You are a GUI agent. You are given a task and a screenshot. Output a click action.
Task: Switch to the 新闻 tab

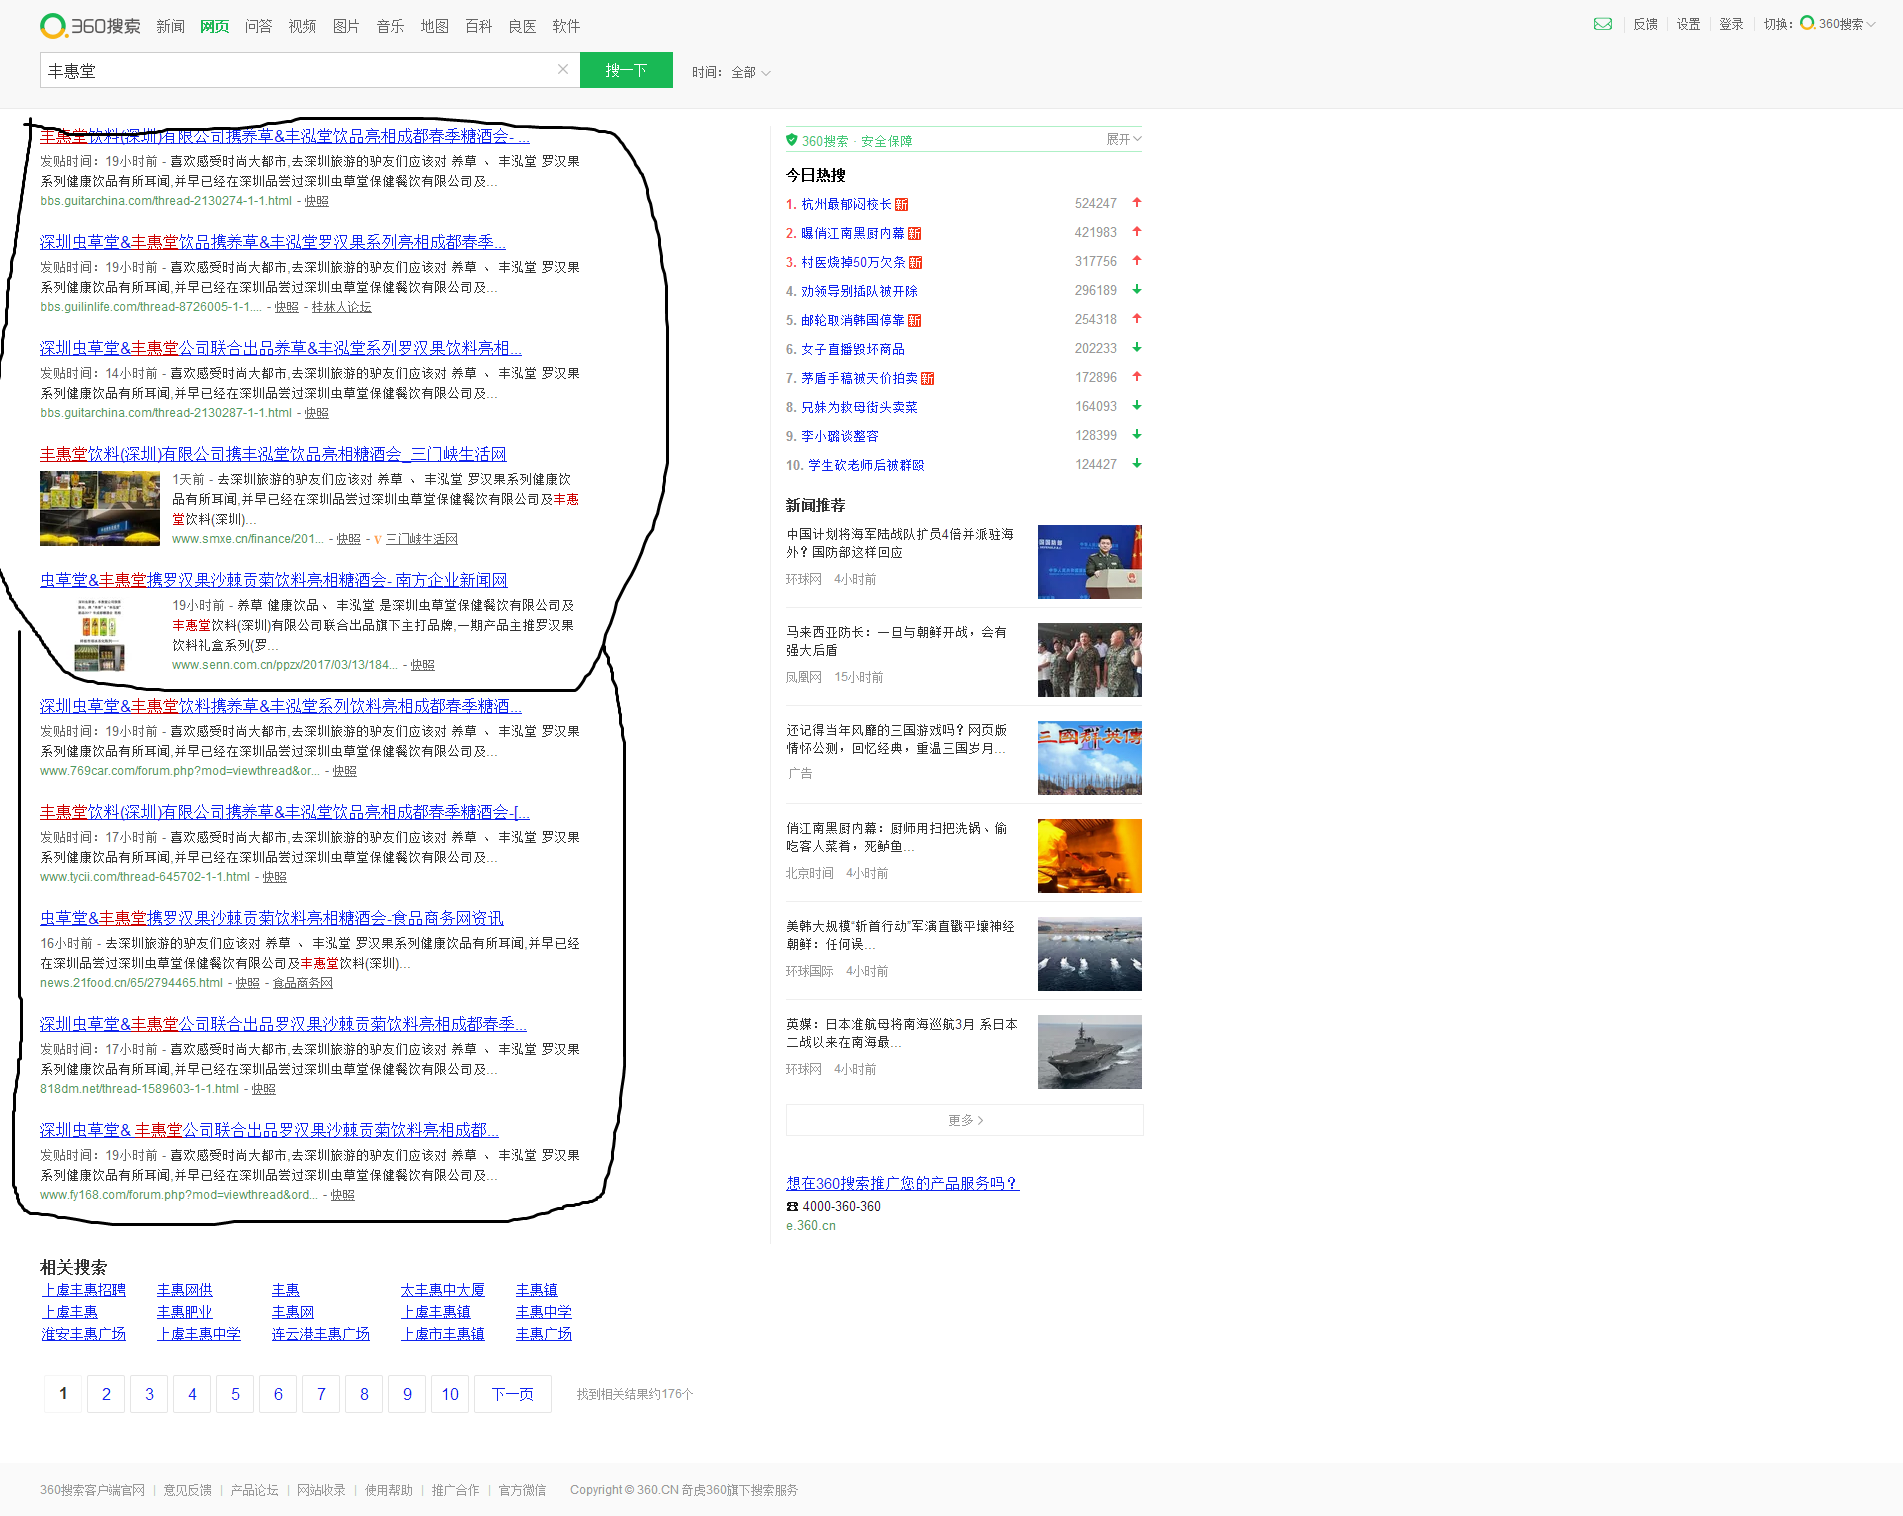tap(170, 26)
